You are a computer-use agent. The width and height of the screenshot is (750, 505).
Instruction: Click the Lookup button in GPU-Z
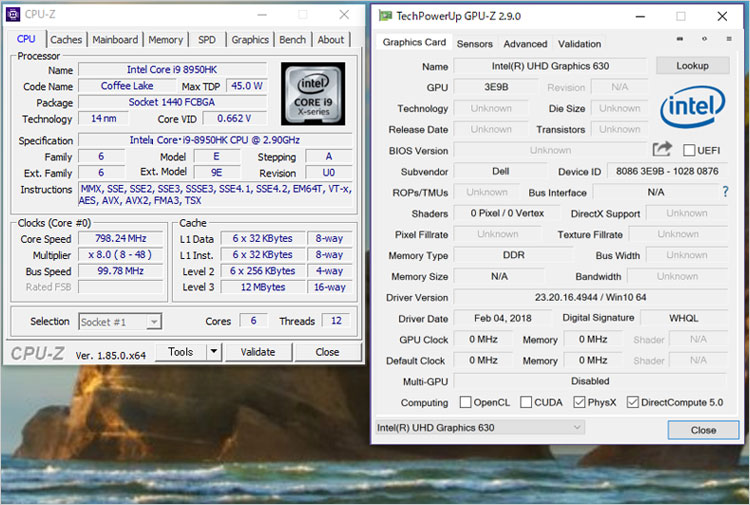692,66
